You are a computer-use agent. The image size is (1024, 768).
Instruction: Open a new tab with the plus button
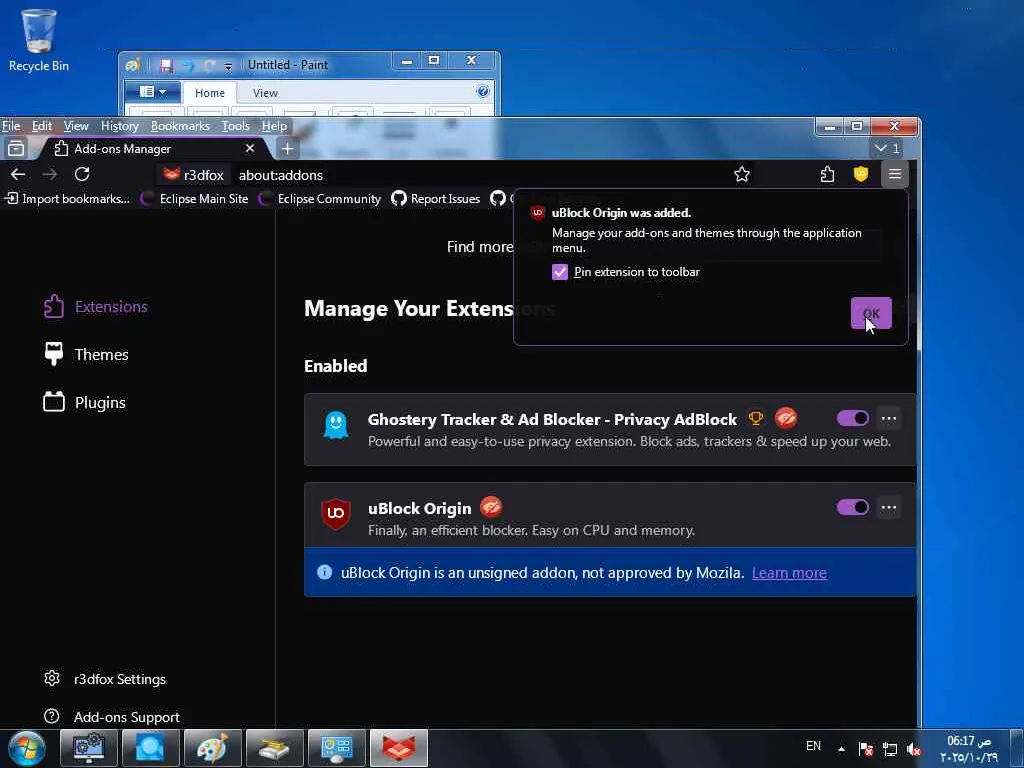287,149
